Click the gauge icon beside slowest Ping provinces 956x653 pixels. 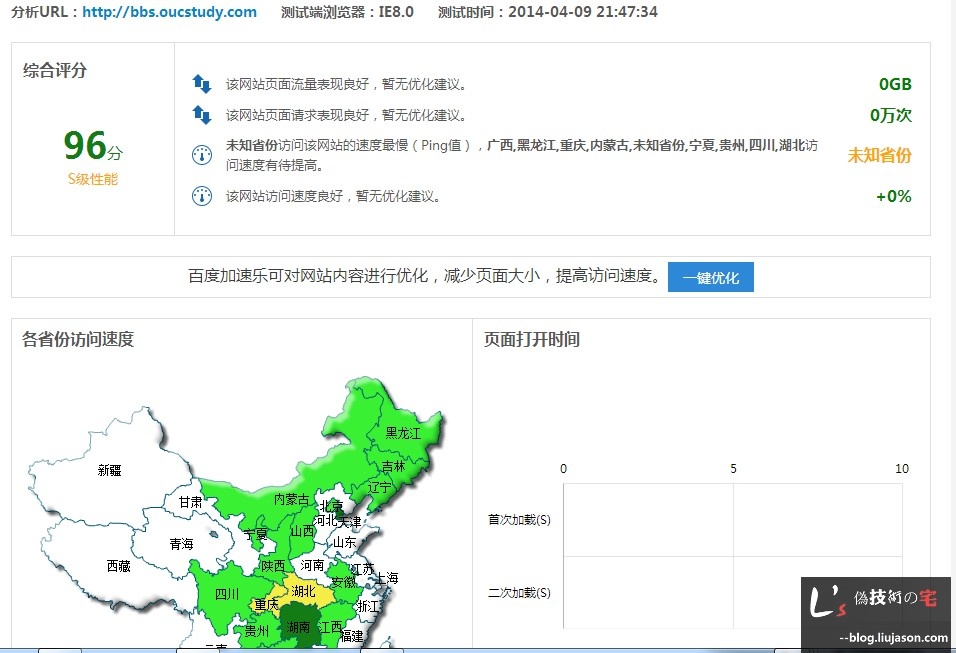tap(202, 155)
